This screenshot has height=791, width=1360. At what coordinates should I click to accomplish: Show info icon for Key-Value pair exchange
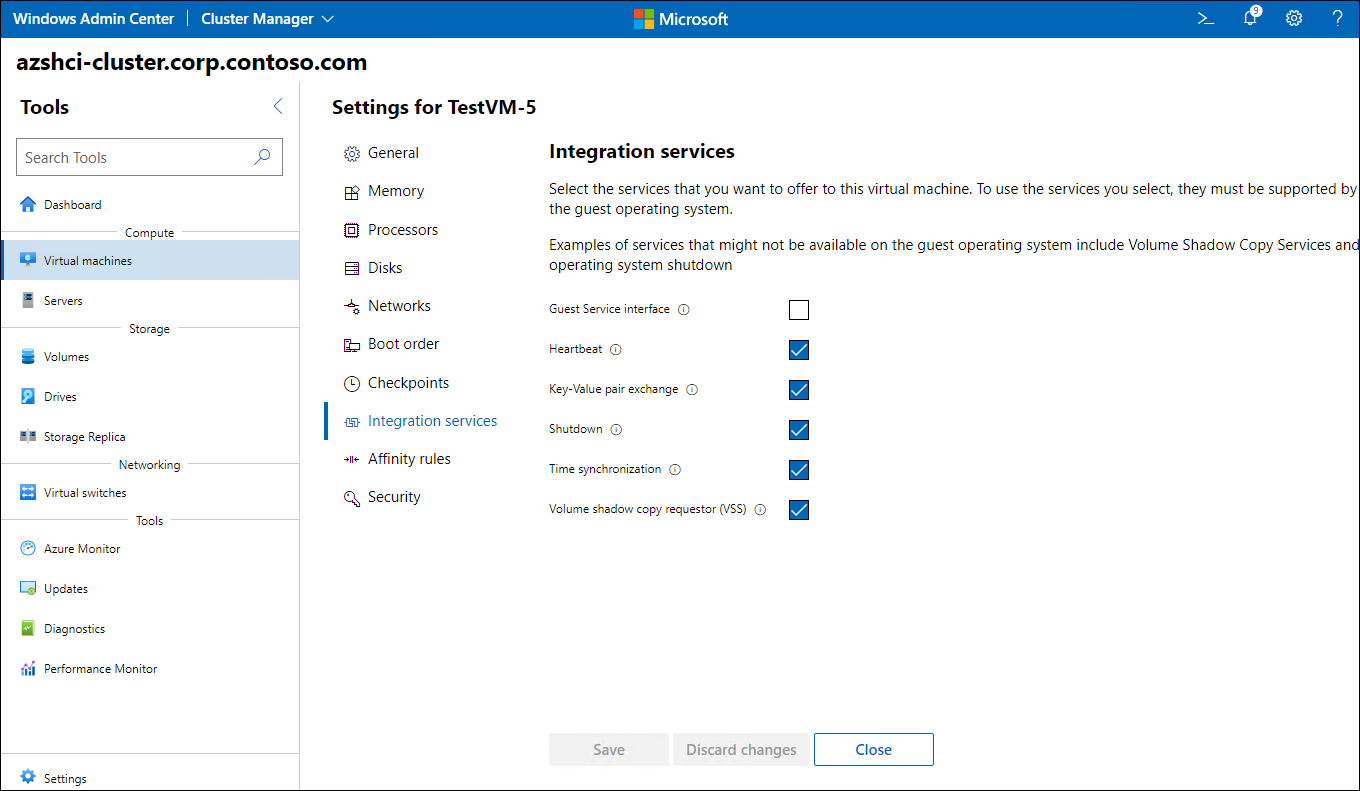tap(692, 390)
